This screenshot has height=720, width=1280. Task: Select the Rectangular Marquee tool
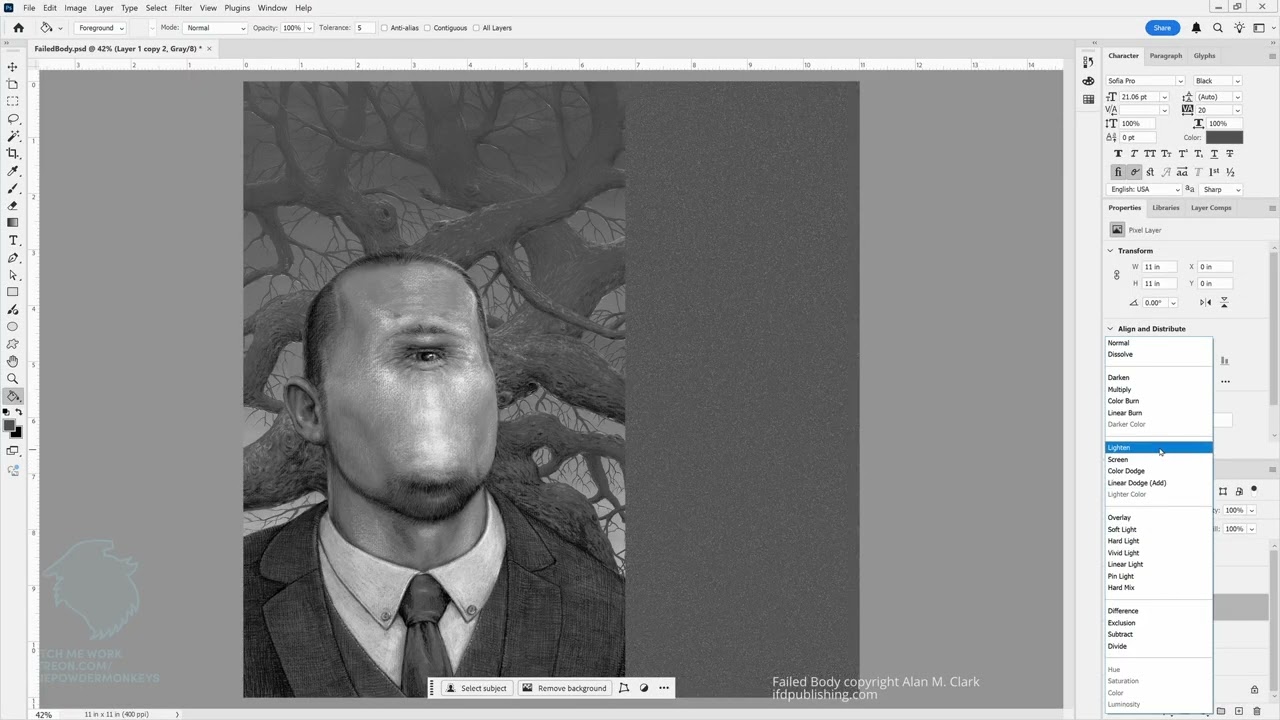click(x=13, y=101)
